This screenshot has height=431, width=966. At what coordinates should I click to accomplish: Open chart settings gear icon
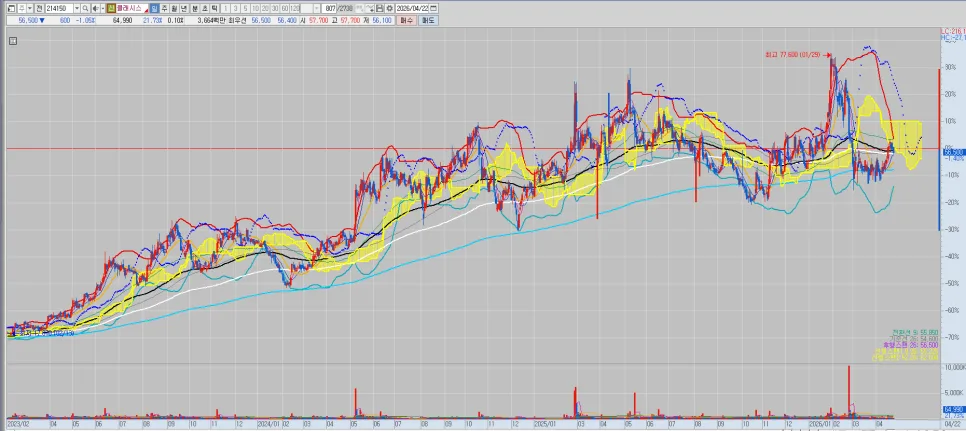[x=389, y=9]
